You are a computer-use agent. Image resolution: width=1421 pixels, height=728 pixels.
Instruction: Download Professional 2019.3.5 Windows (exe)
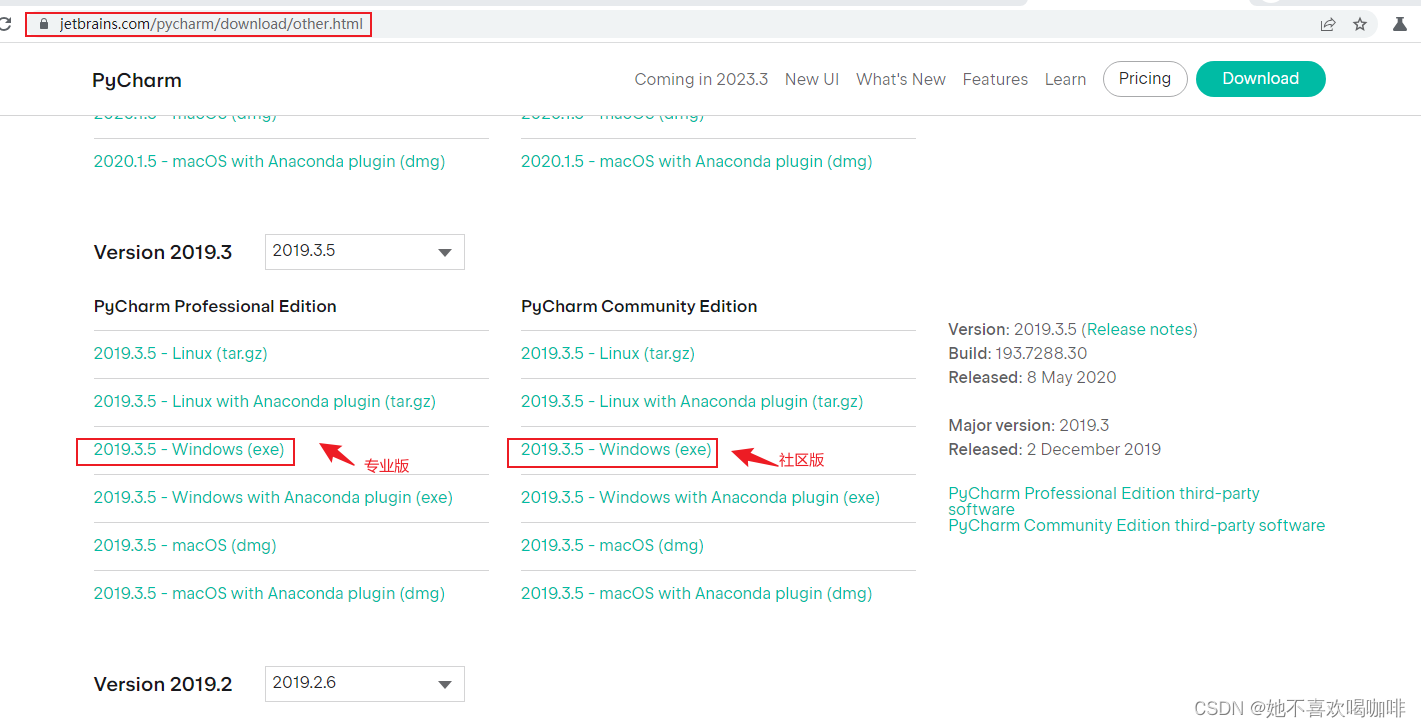[x=189, y=449]
